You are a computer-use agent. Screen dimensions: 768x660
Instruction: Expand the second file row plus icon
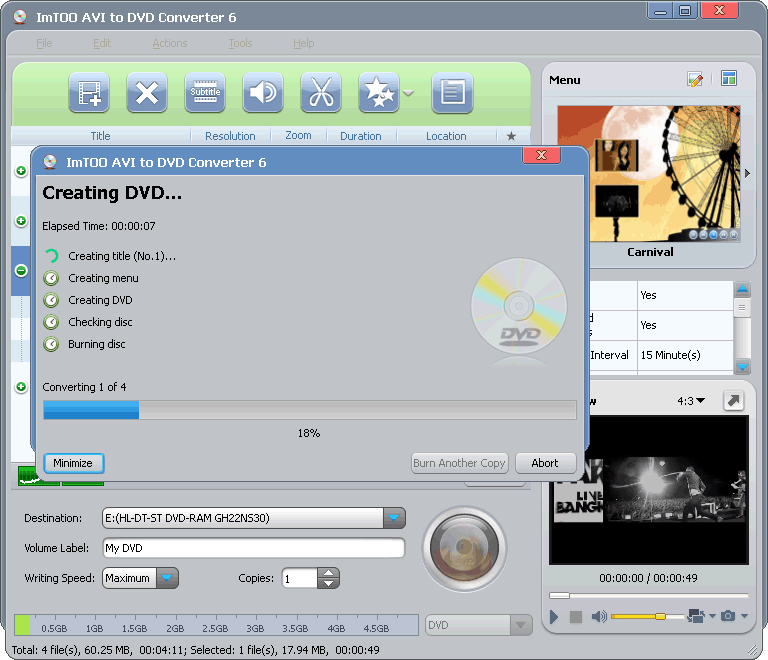tap(21, 221)
